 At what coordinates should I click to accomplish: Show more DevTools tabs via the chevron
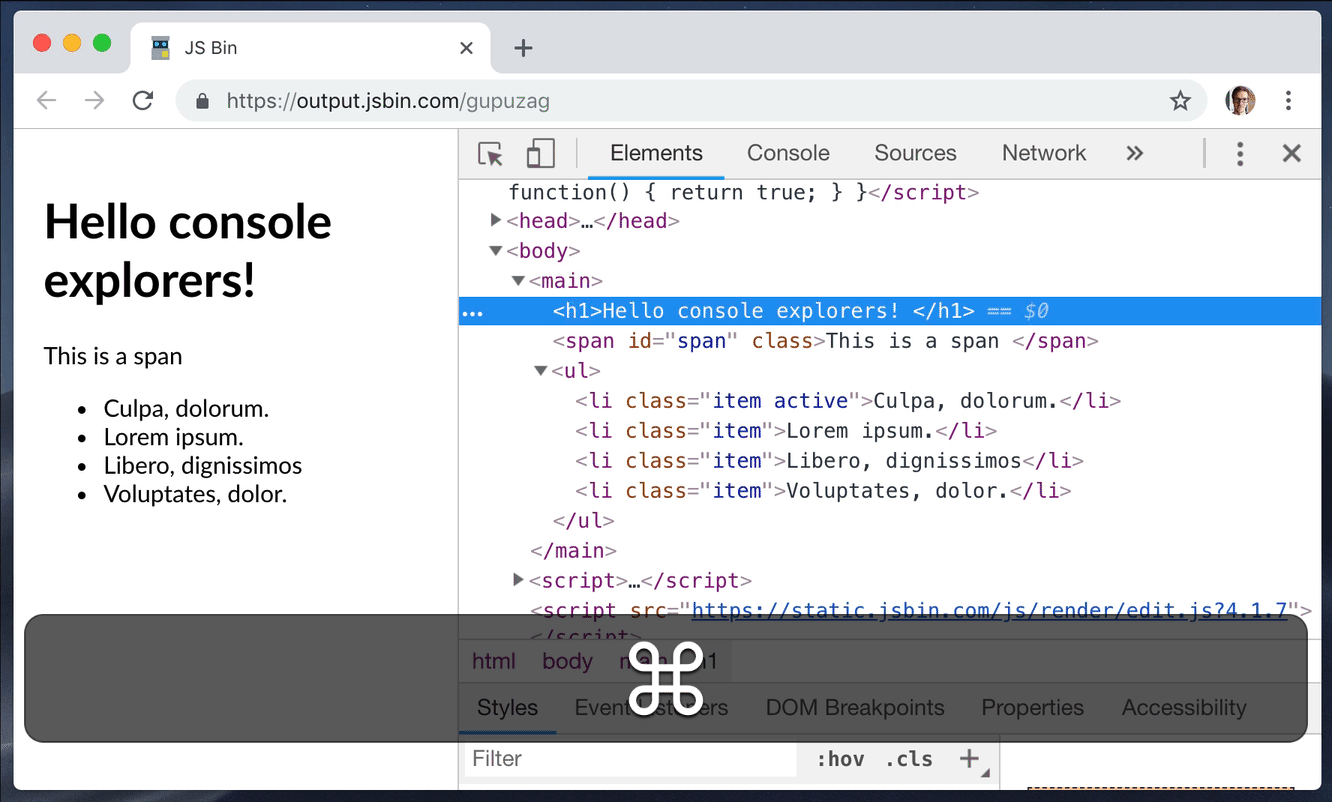[1134, 153]
